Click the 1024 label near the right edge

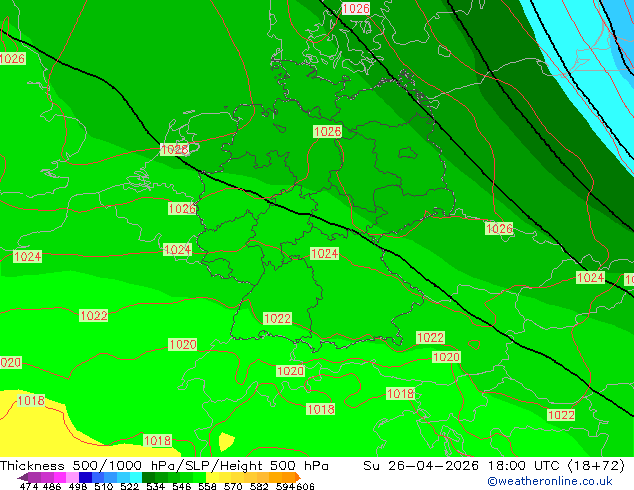pos(591,278)
